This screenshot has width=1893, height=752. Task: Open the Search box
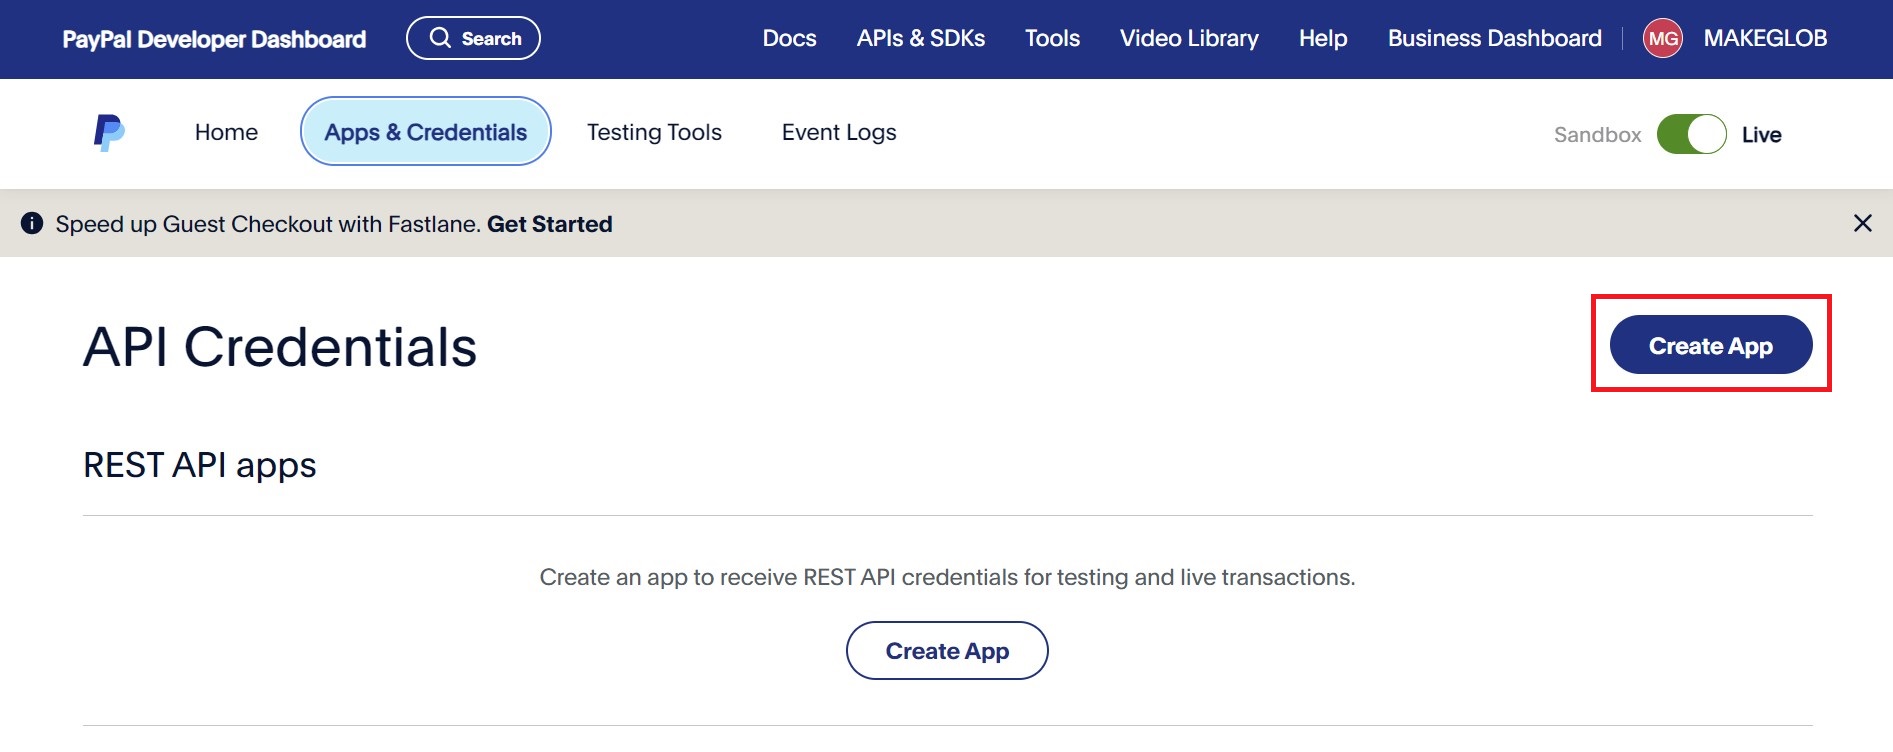[473, 38]
